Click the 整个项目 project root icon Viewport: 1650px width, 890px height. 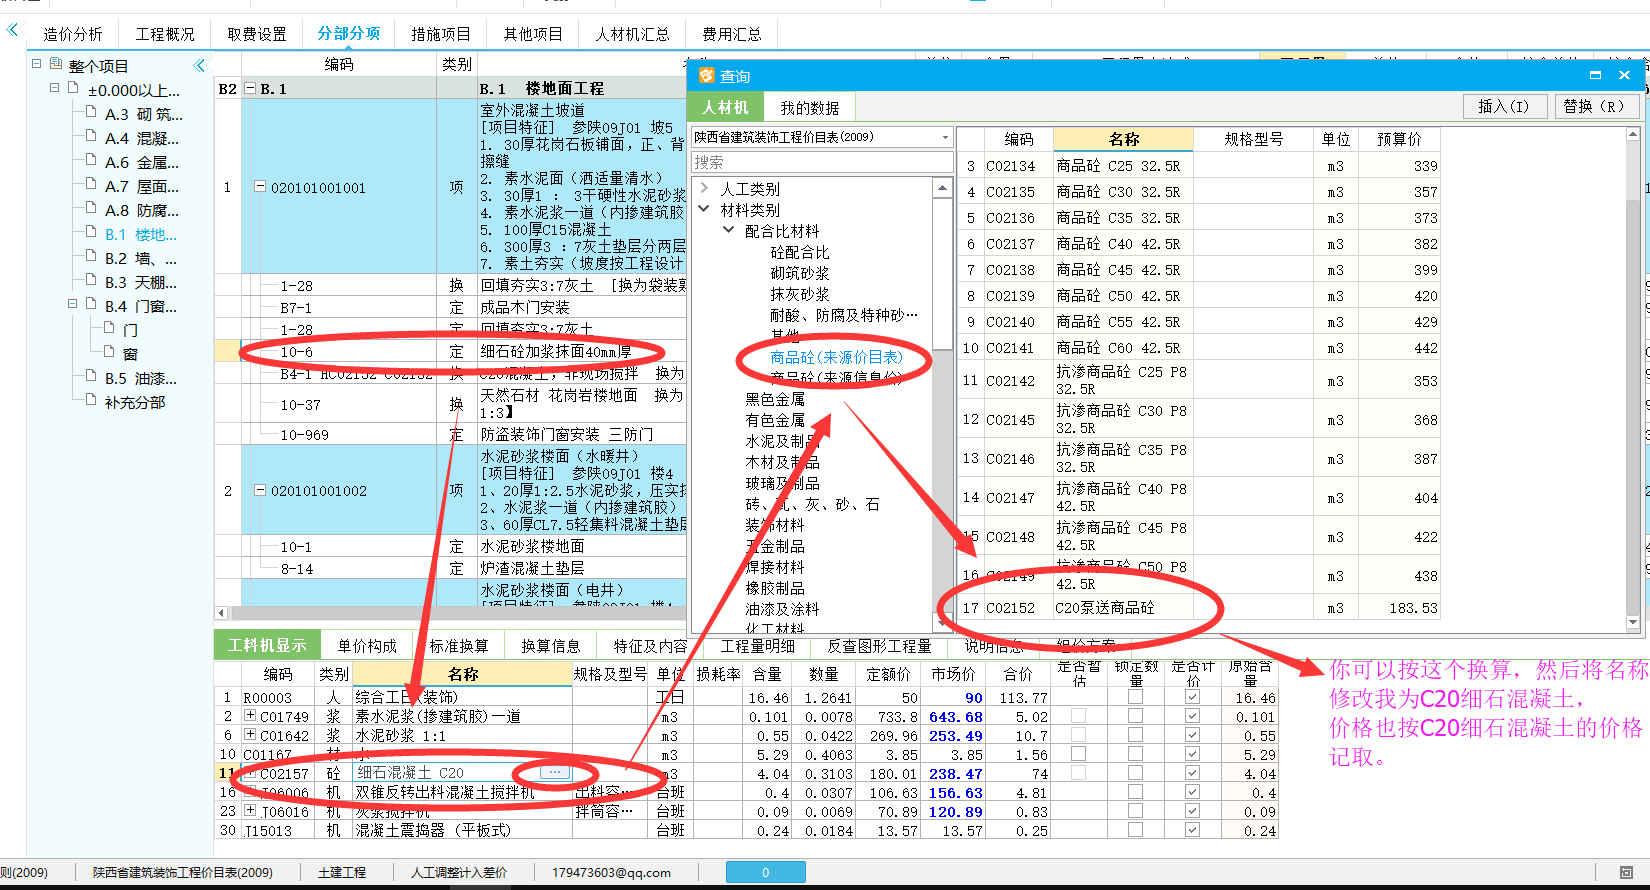[x=56, y=64]
